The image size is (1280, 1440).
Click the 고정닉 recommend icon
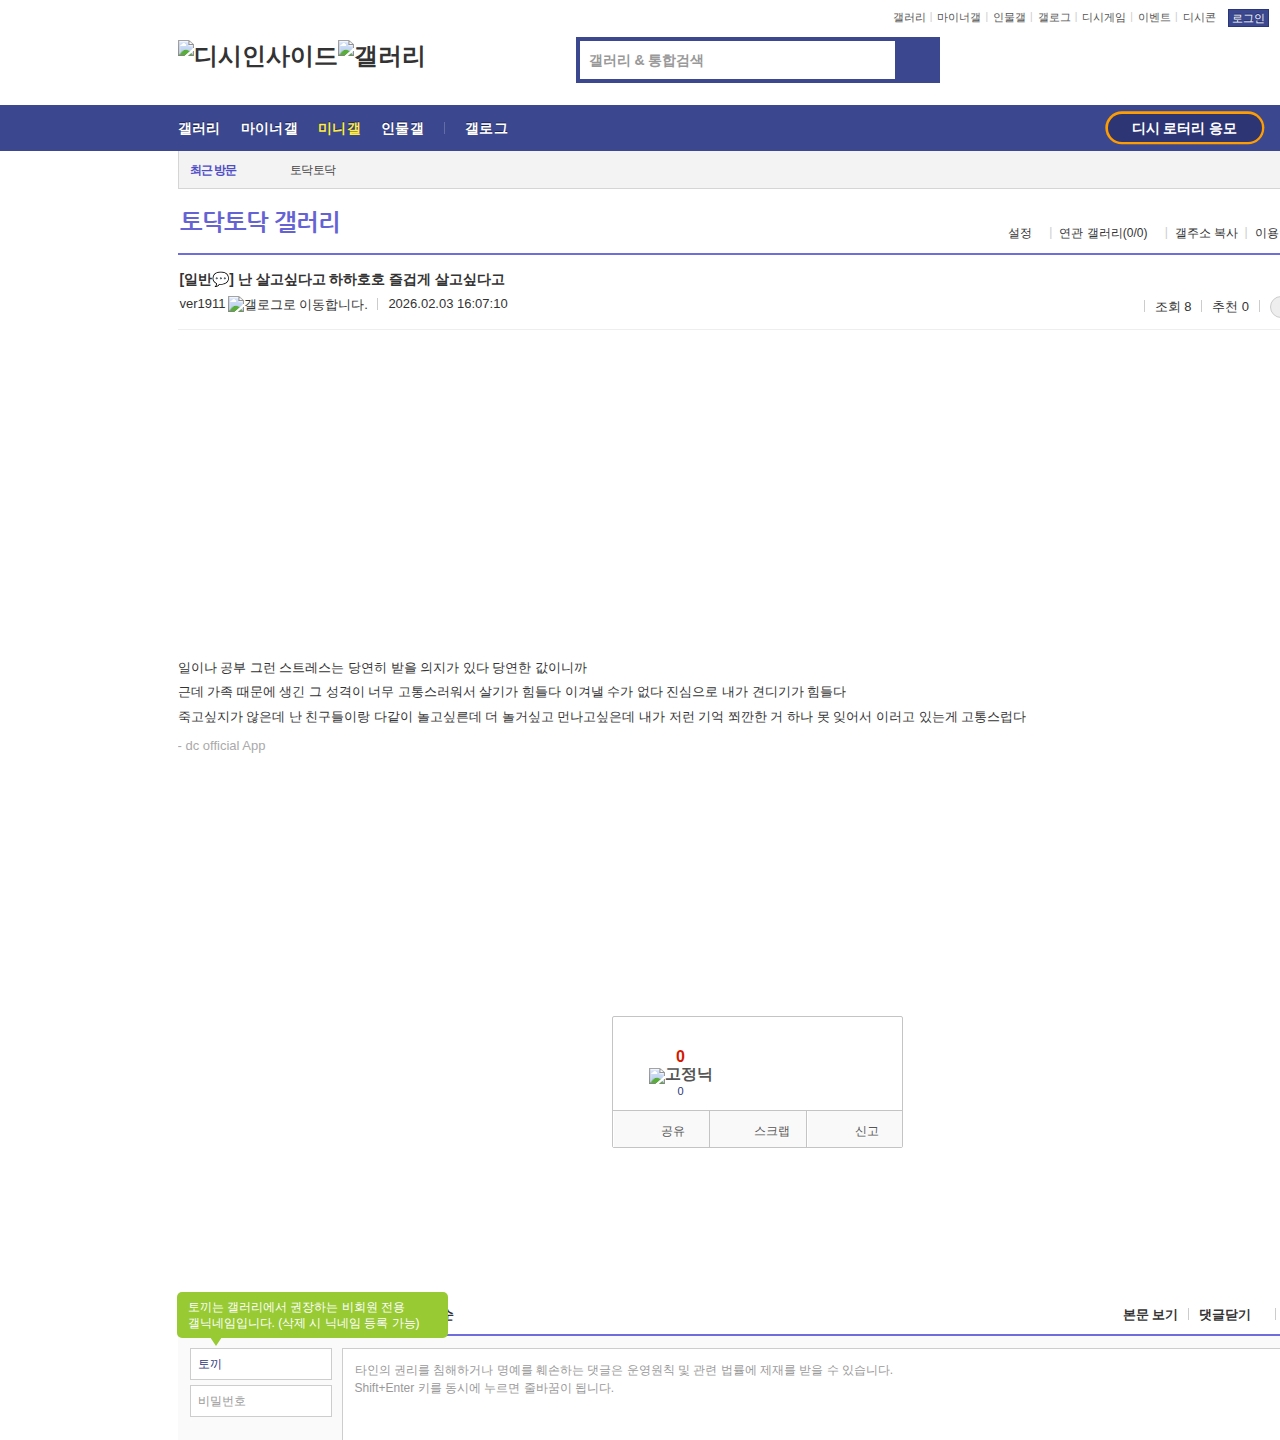680,1075
